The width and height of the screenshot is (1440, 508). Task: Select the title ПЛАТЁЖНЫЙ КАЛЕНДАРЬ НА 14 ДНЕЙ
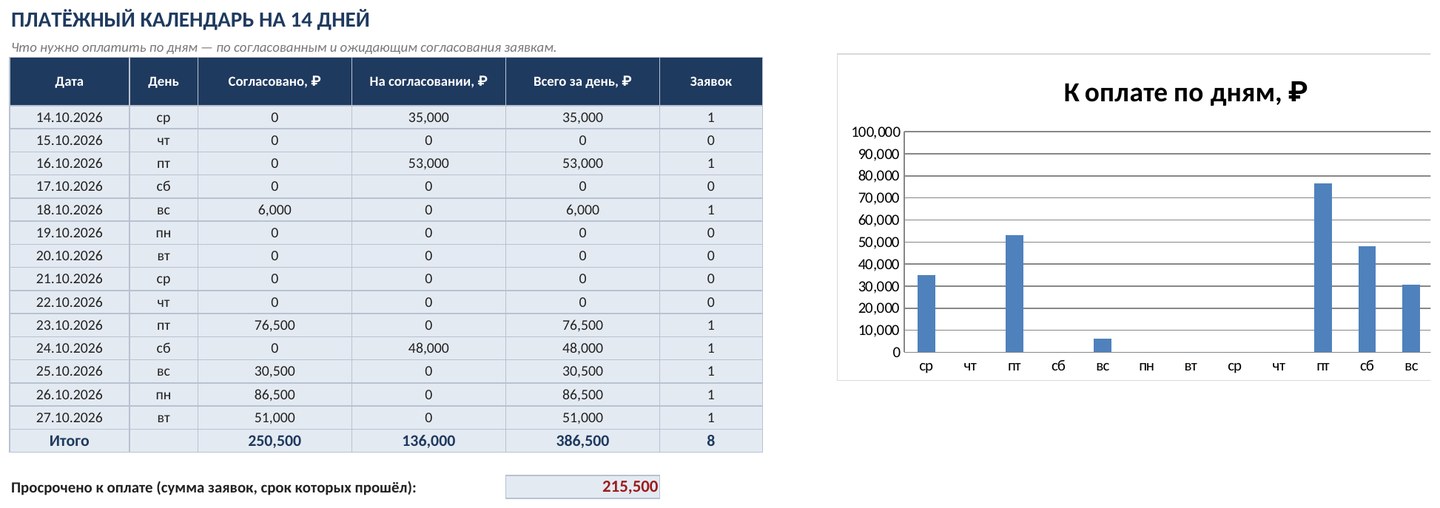[189, 19]
